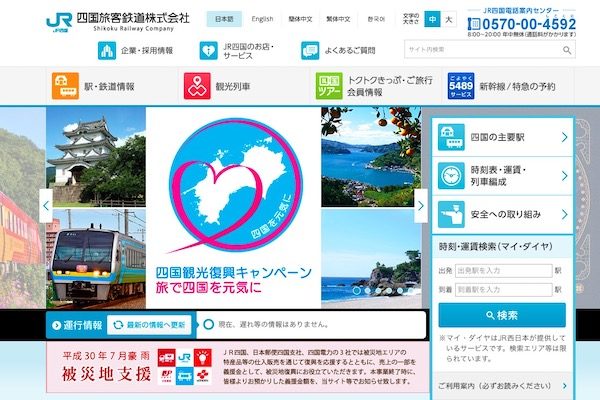
Task: Click the JR四国のお店・サービス heart icon
Action: point(209,51)
